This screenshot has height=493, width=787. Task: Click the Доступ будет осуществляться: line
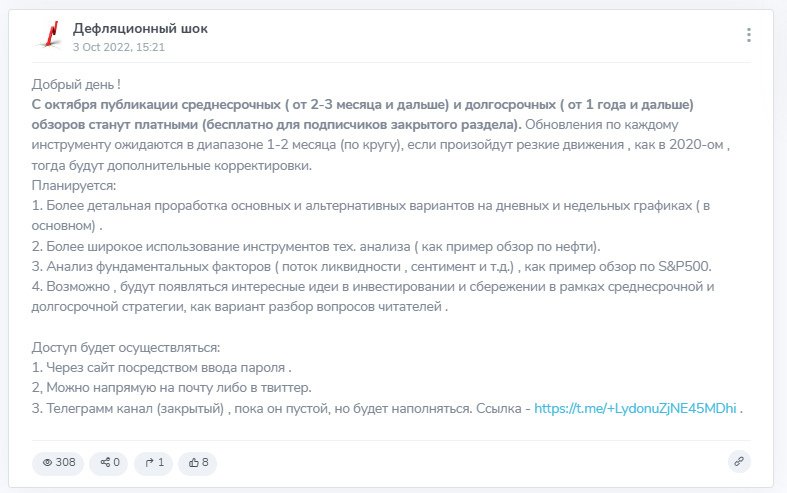point(126,347)
